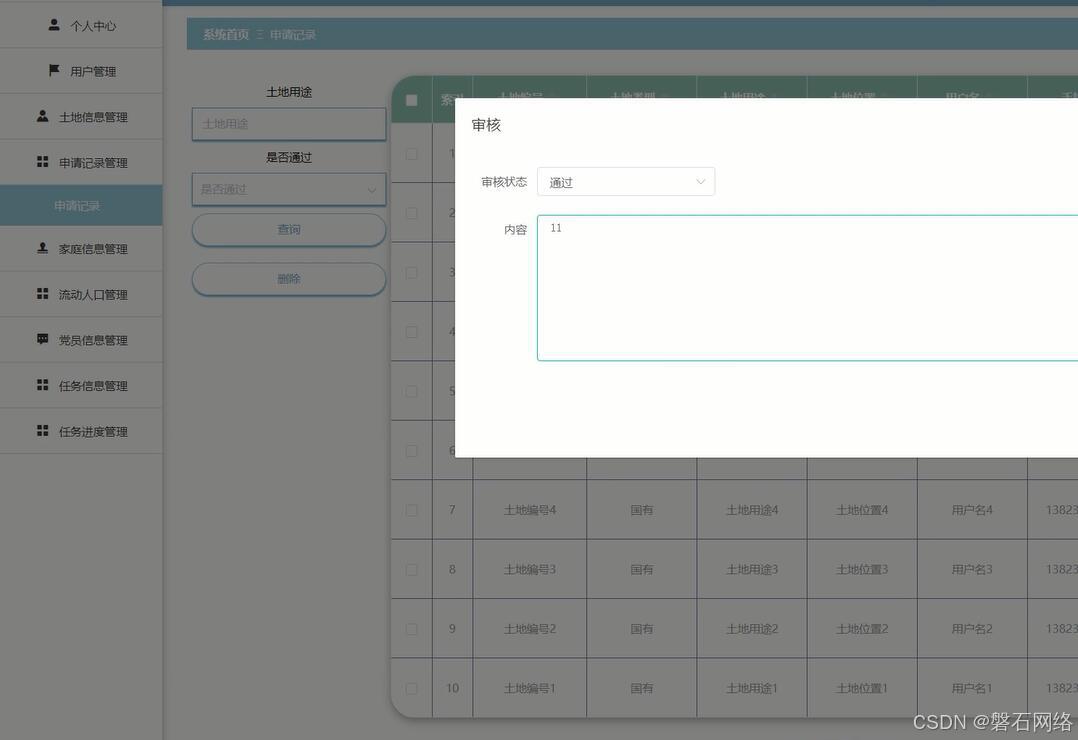
Task: Click inside the 内容 textarea
Action: (807, 287)
